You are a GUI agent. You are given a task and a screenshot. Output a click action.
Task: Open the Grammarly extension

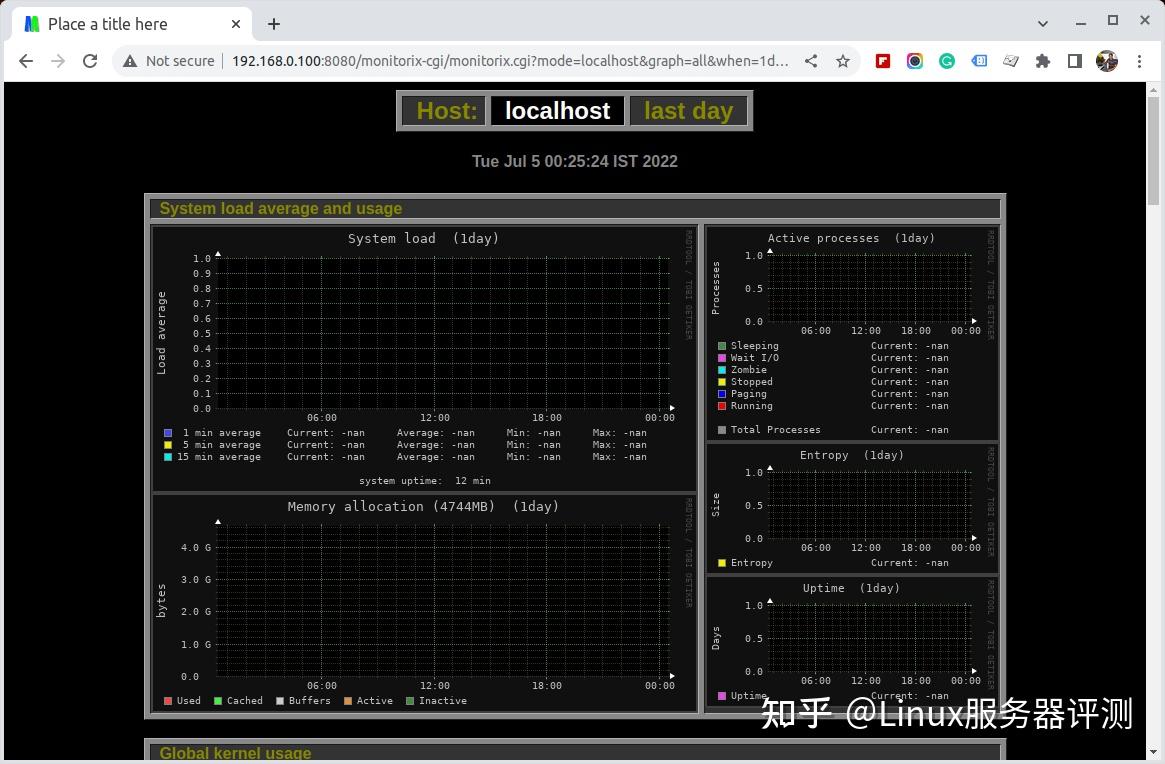[947, 61]
